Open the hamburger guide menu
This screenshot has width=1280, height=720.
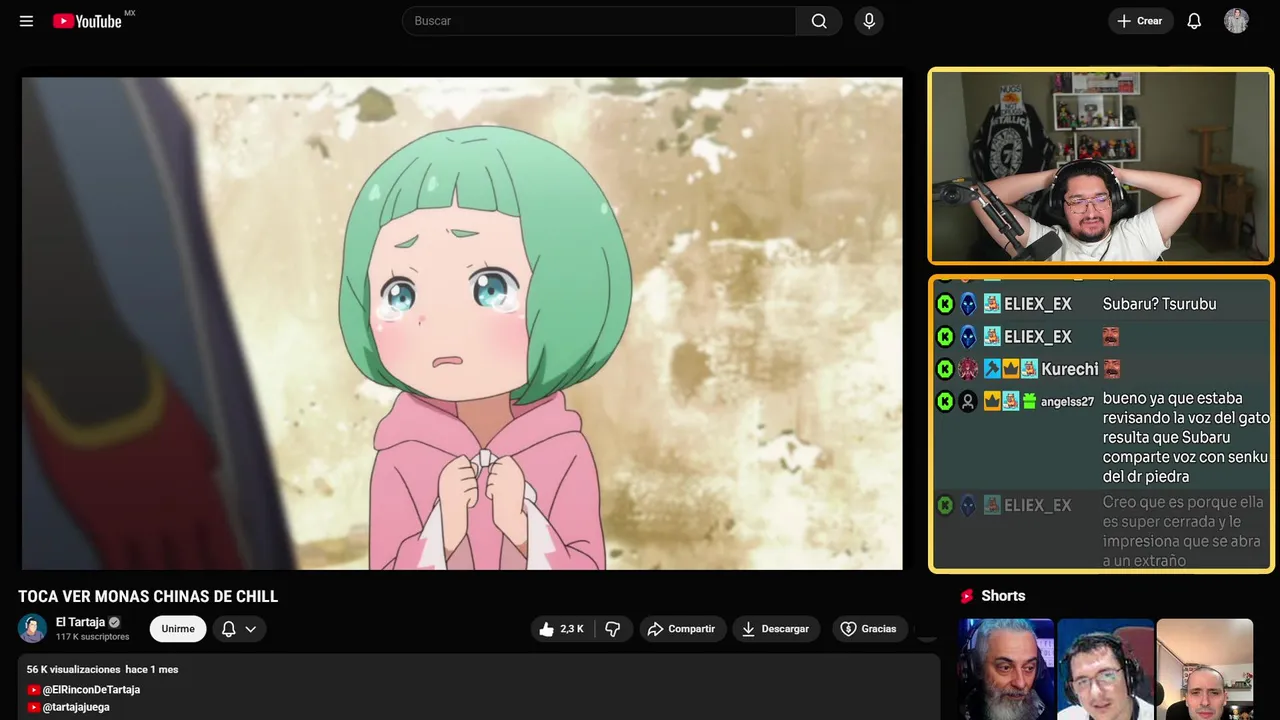click(x=26, y=21)
